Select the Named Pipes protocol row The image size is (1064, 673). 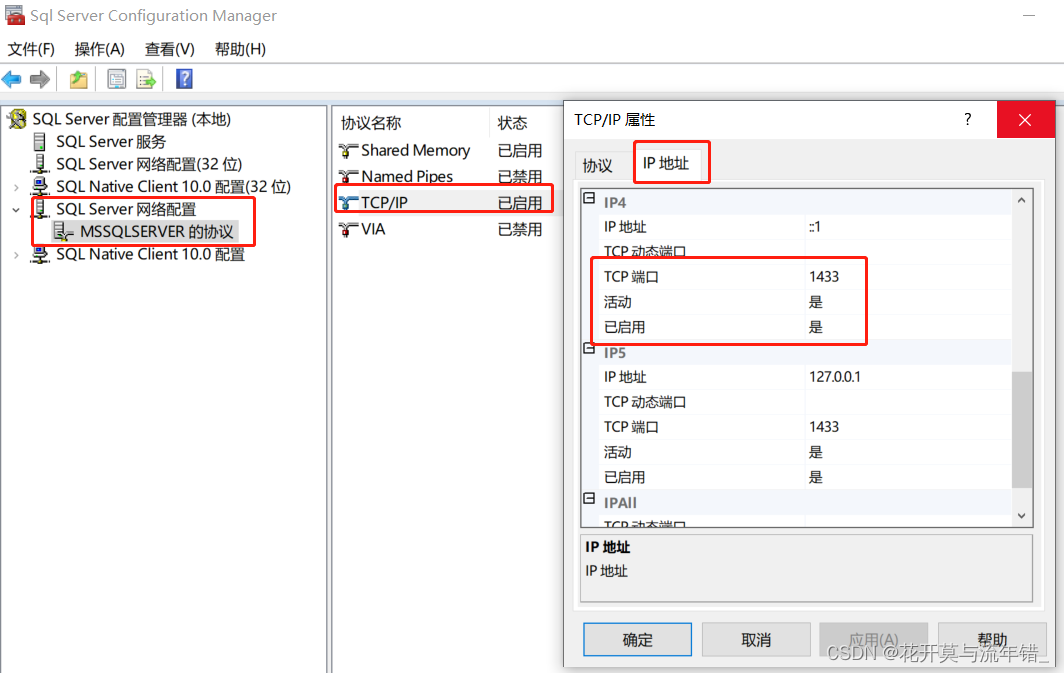[448, 176]
